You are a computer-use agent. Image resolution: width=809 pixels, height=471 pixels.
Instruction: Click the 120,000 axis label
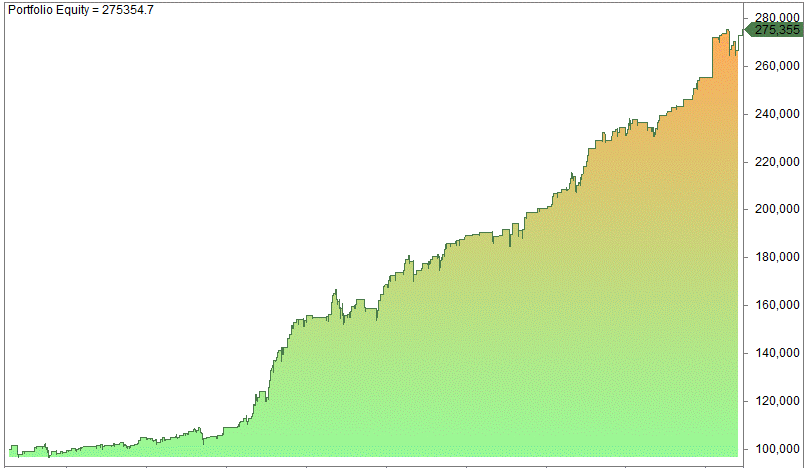[x=777, y=402]
